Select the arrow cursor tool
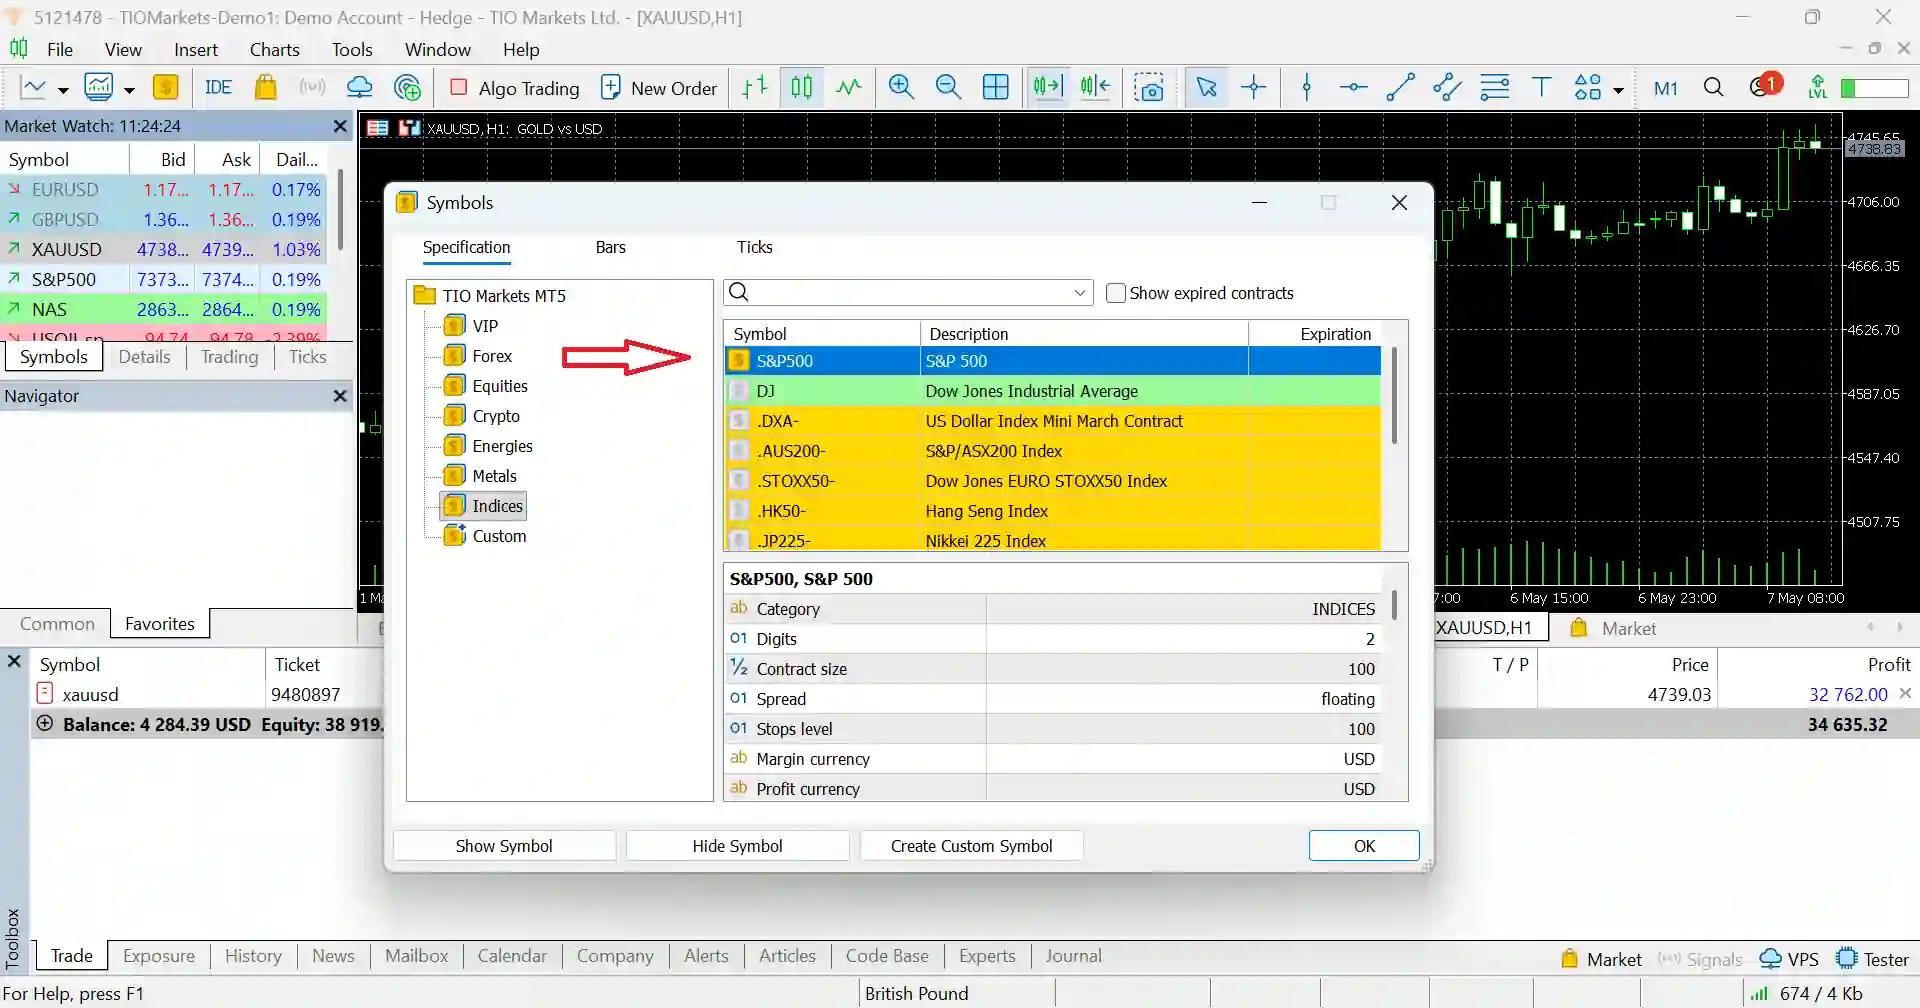 pyautogui.click(x=1207, y=88)
